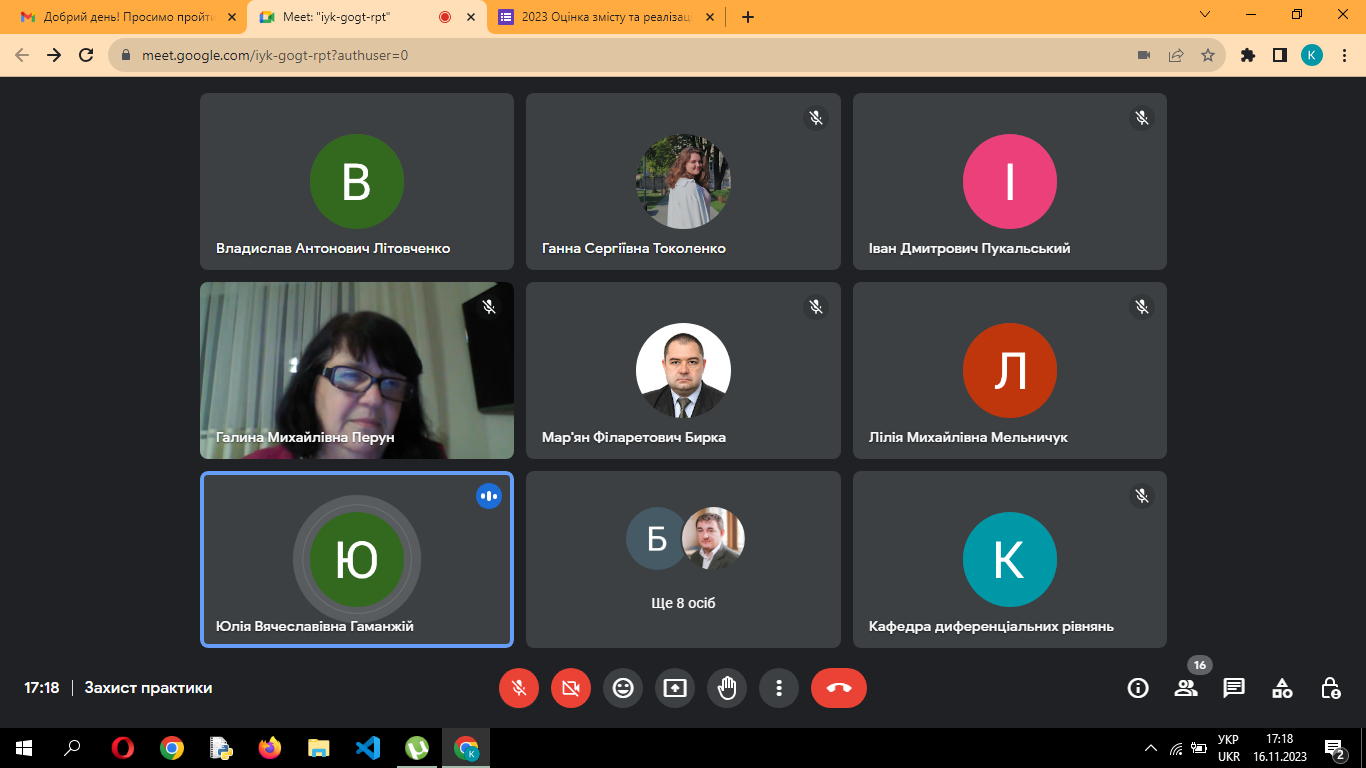The width and height of the screenshot is (1366, 768).
Task: Click the system clock 17:18 16.11.2023
Action: [1279, 748]
